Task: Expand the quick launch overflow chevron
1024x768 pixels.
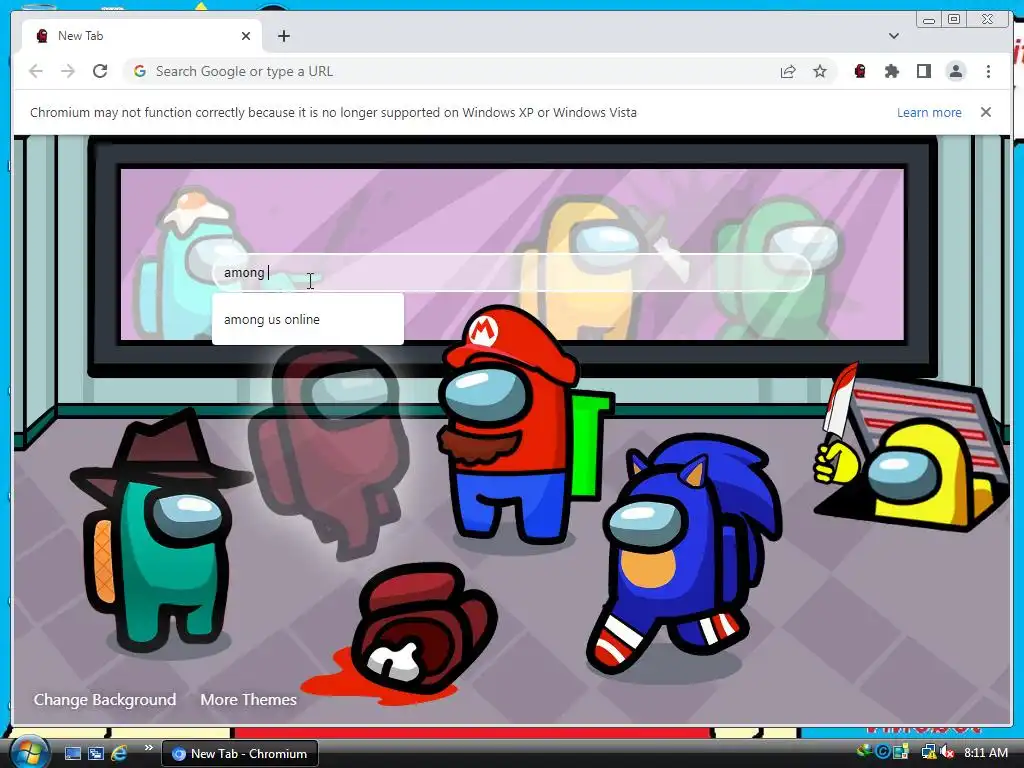Action: (148, 748)
